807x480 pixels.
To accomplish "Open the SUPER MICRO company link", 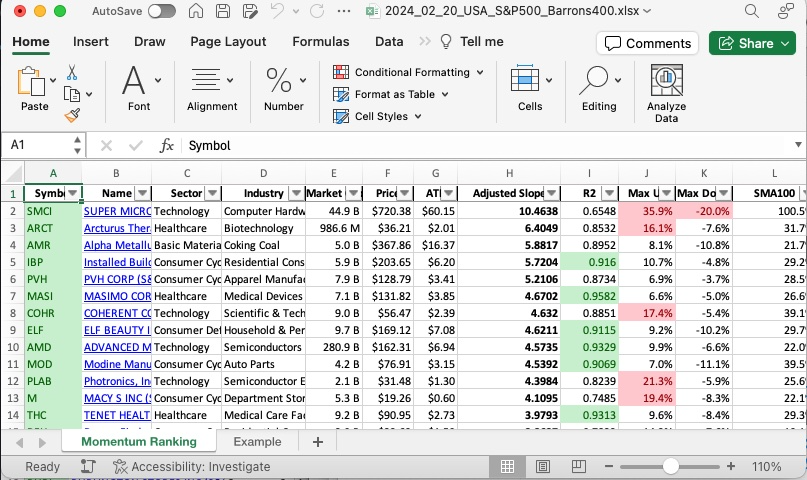I will pyautogui.click(x=117, y=211).
